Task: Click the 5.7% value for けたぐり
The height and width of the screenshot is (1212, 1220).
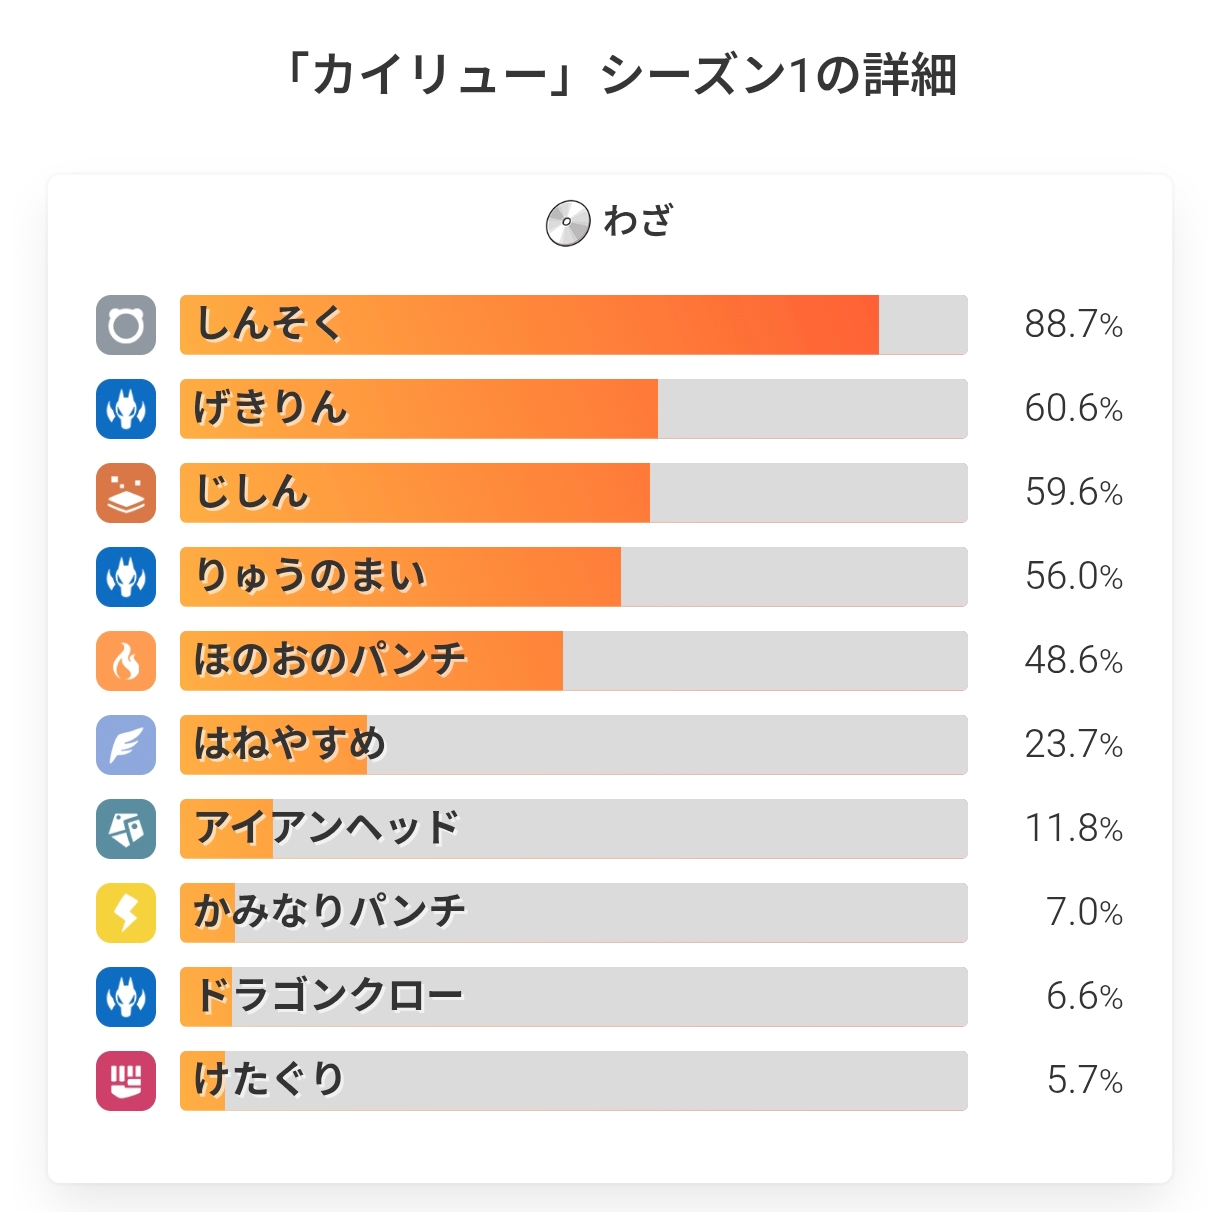Action: [1084, 1081]
